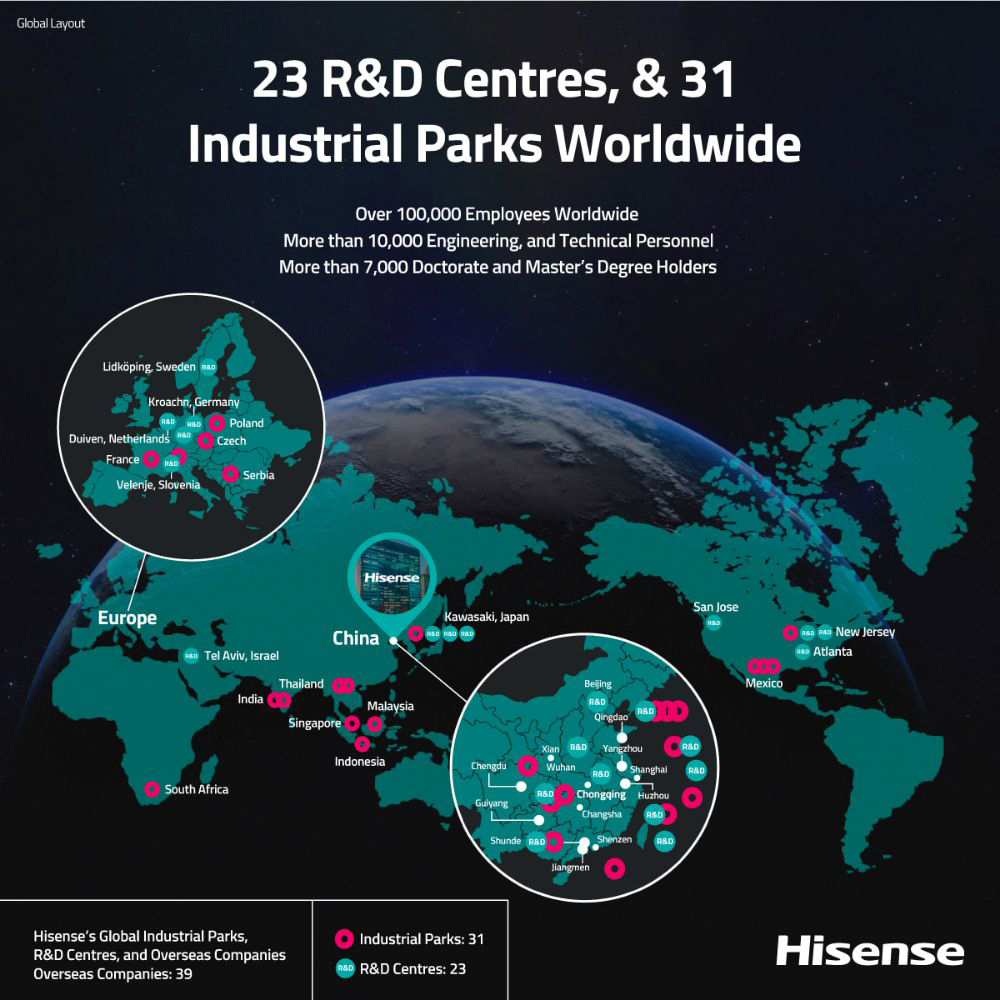Click the "Shanghai" label
This screenshot has width=1000, height=1000.
[649, 770]
